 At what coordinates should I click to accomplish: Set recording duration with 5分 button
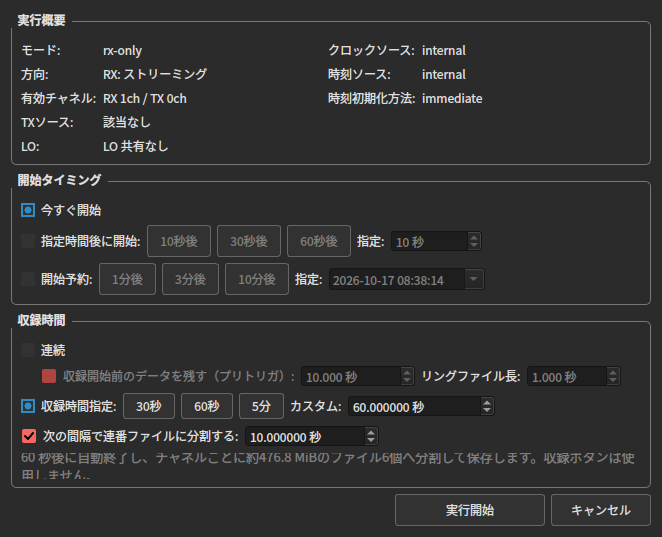261,406
